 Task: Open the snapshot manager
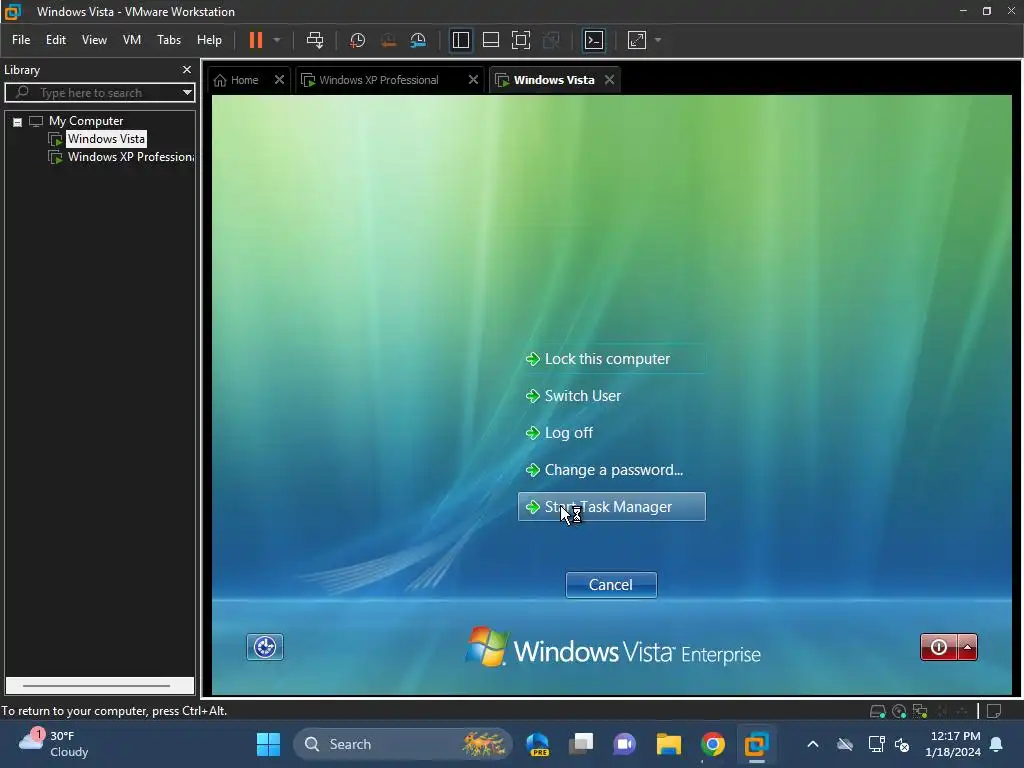click(418, 40)
